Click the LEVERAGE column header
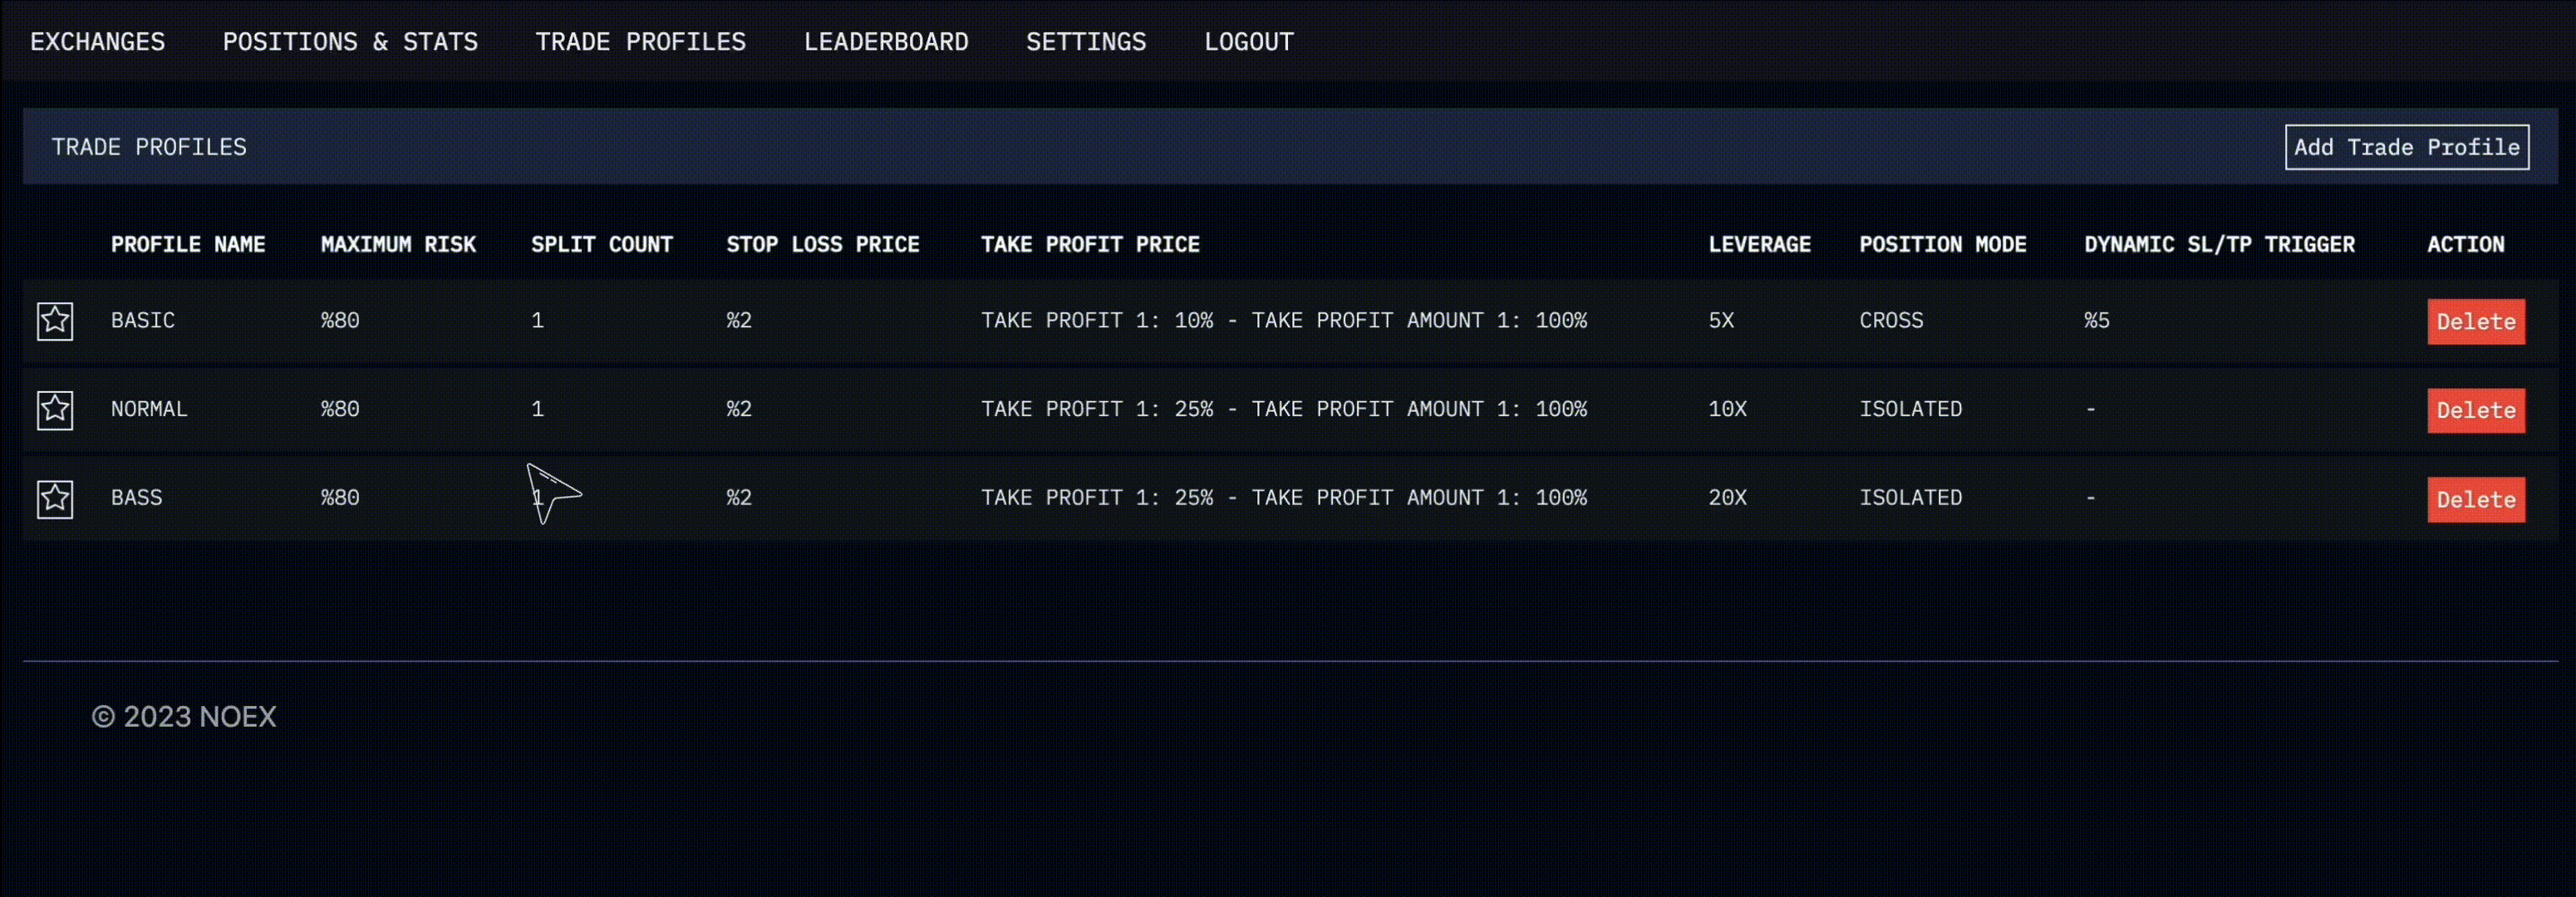The height and width of the screenshot is (897, 2576). pos(1759,245)
